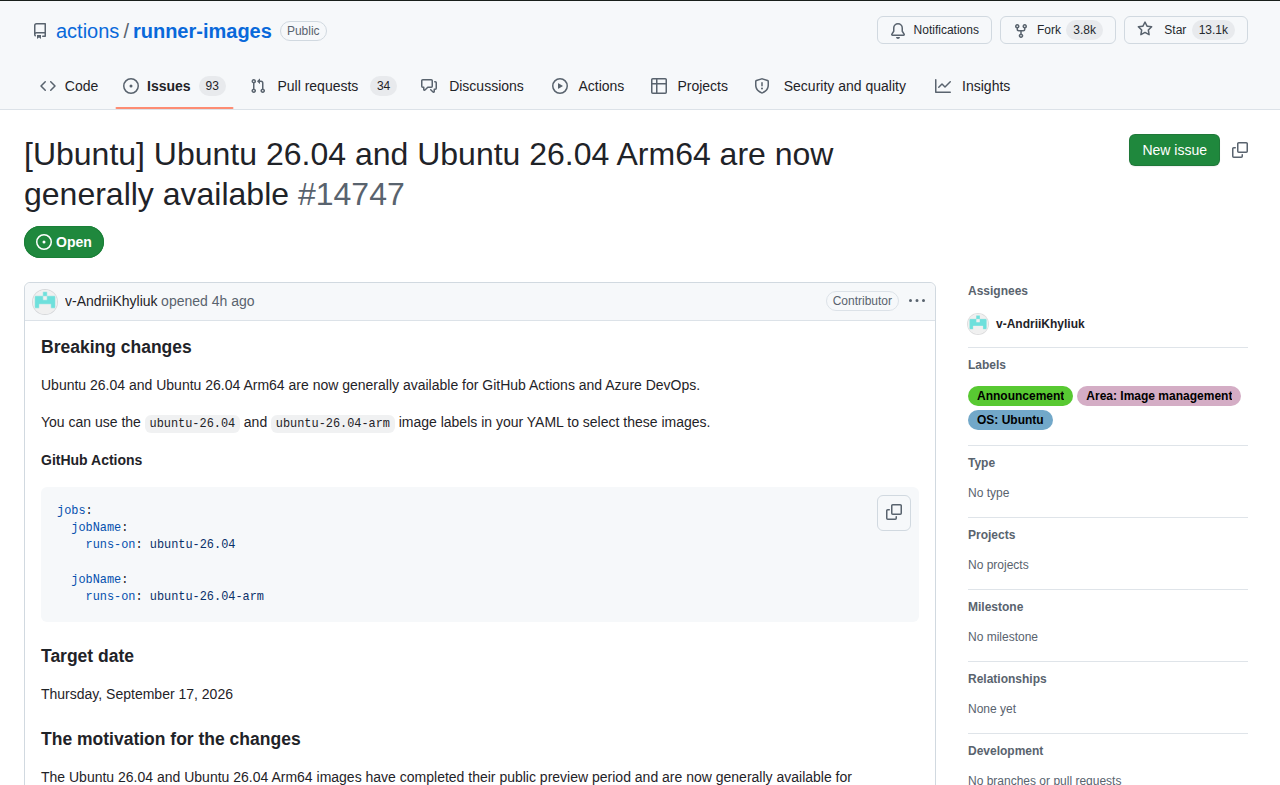Image resolution: width=1280 pixels, height=785 pixels.
Task: Copy the YAML code block contents
Action: point(894,512)
